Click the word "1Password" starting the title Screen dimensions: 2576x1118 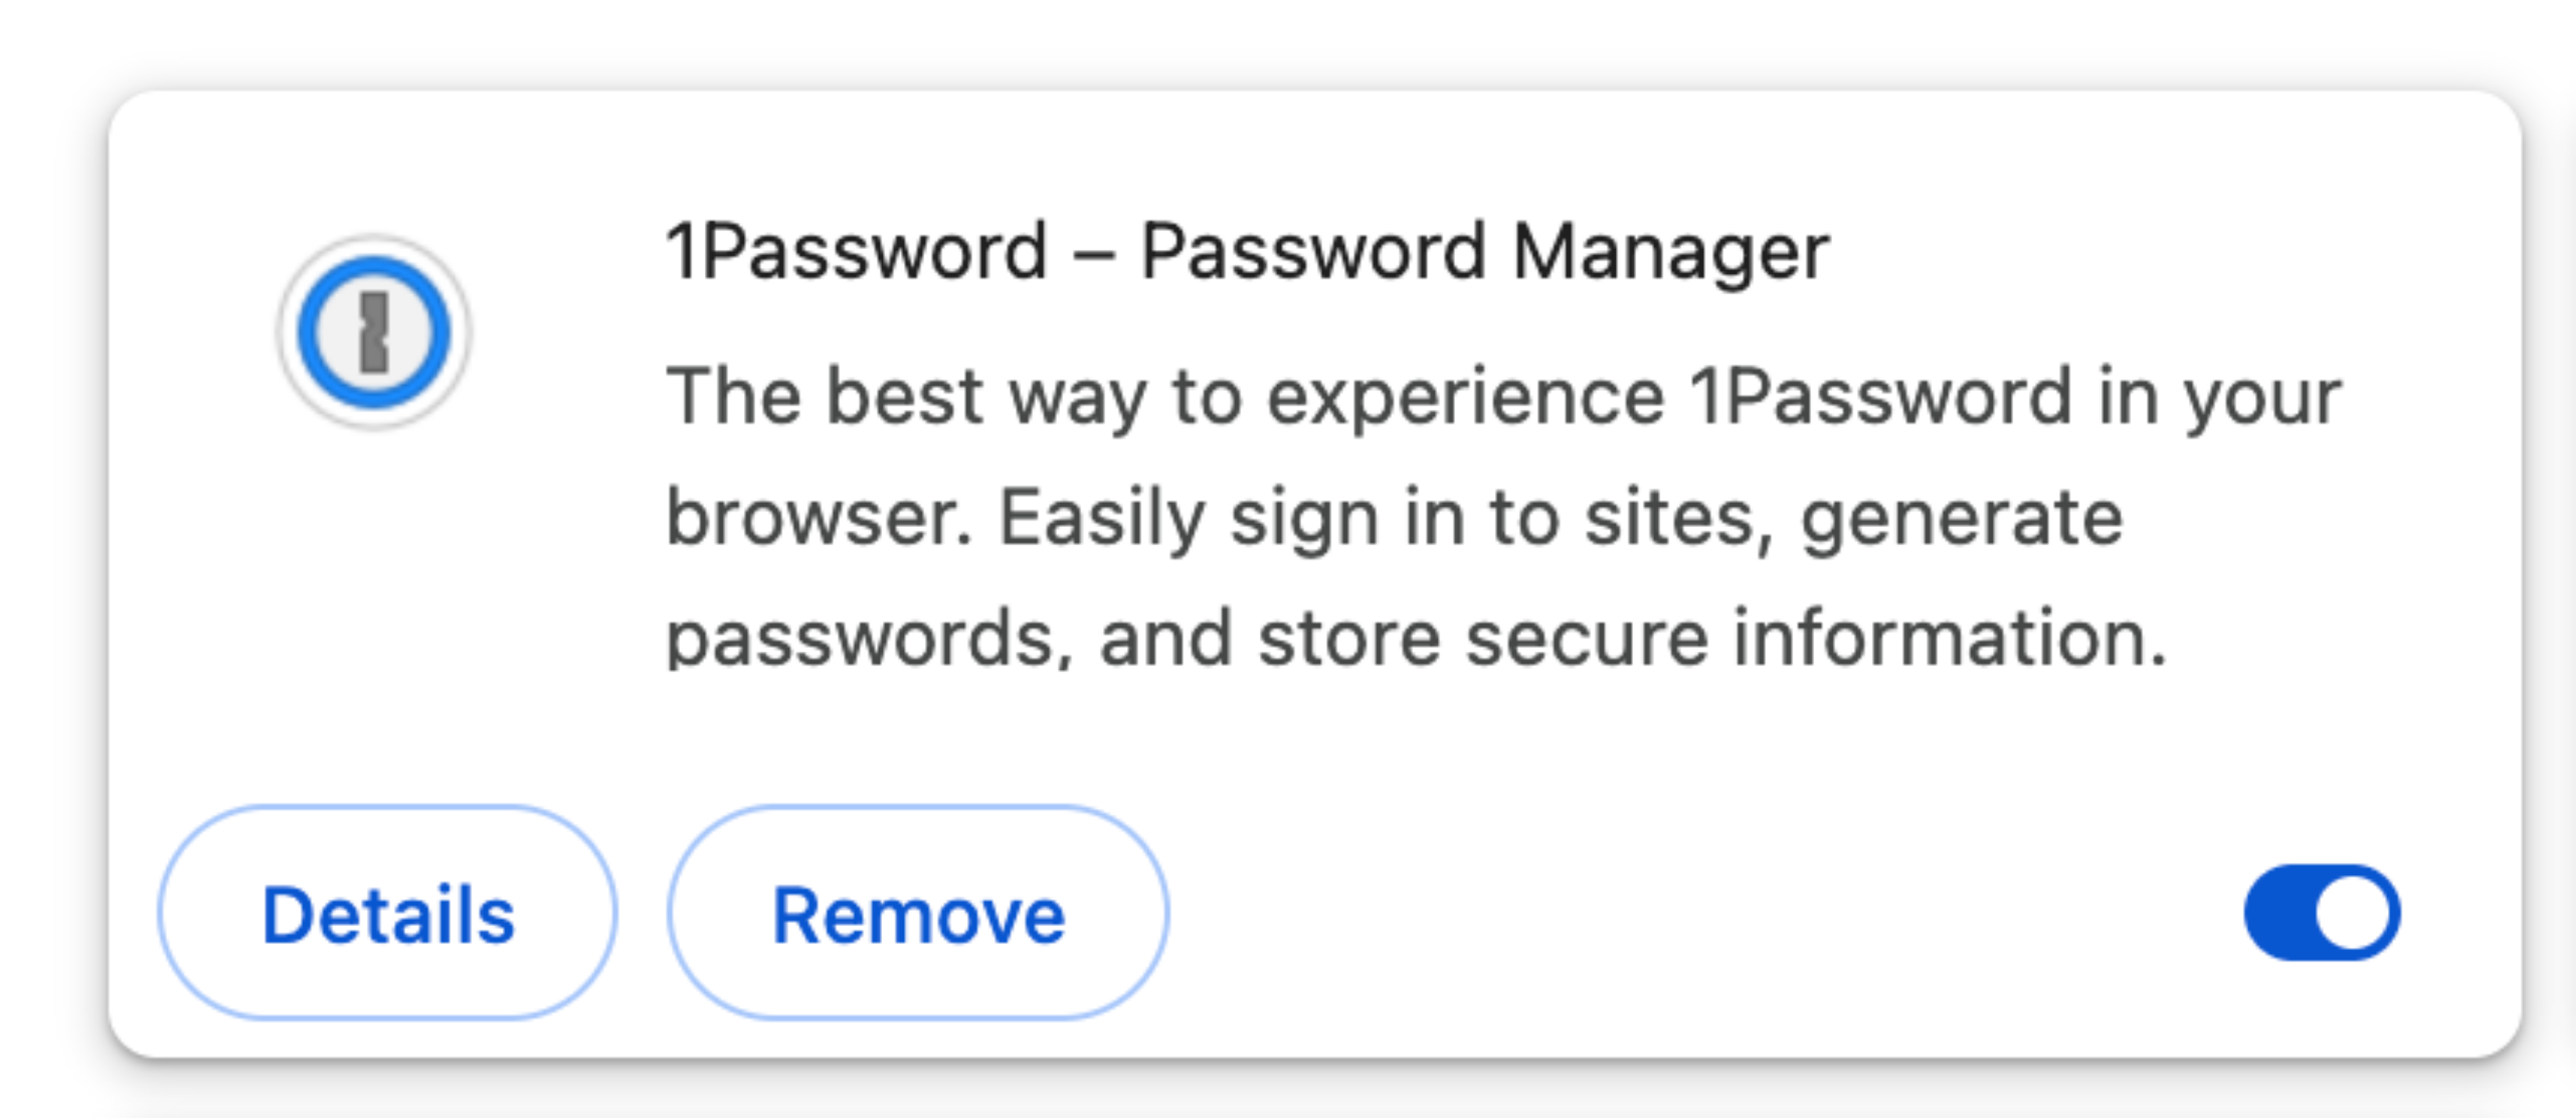pos(857,252)
